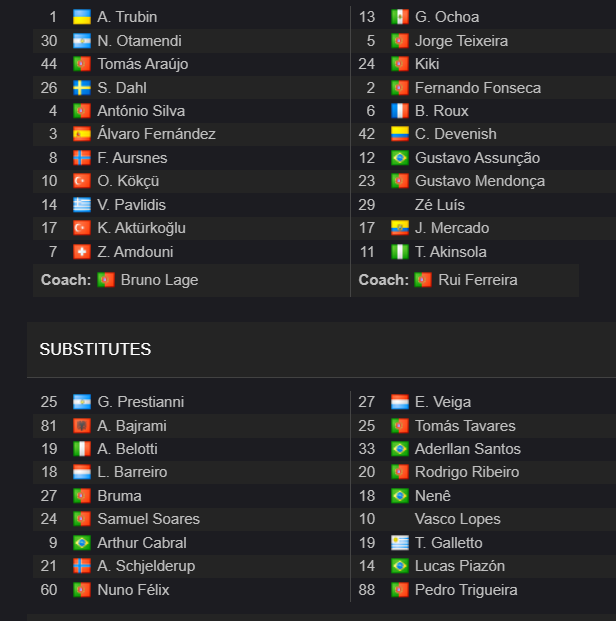Click the Italy flag next to A. Belotti

click(x=82, y=449)
